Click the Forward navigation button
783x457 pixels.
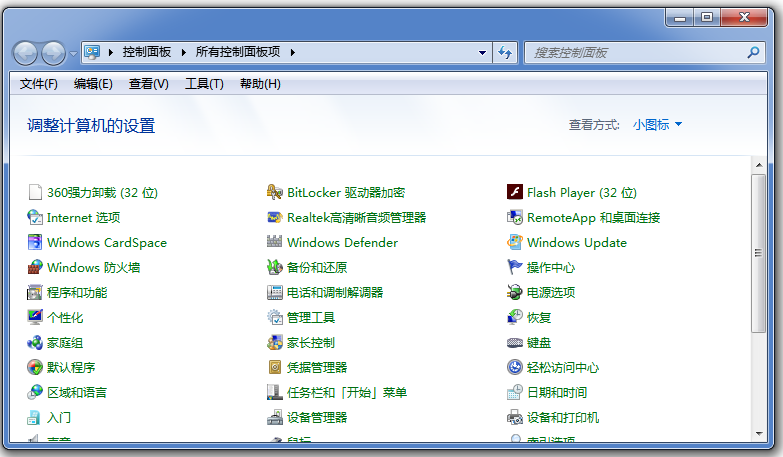pos(53,53)
